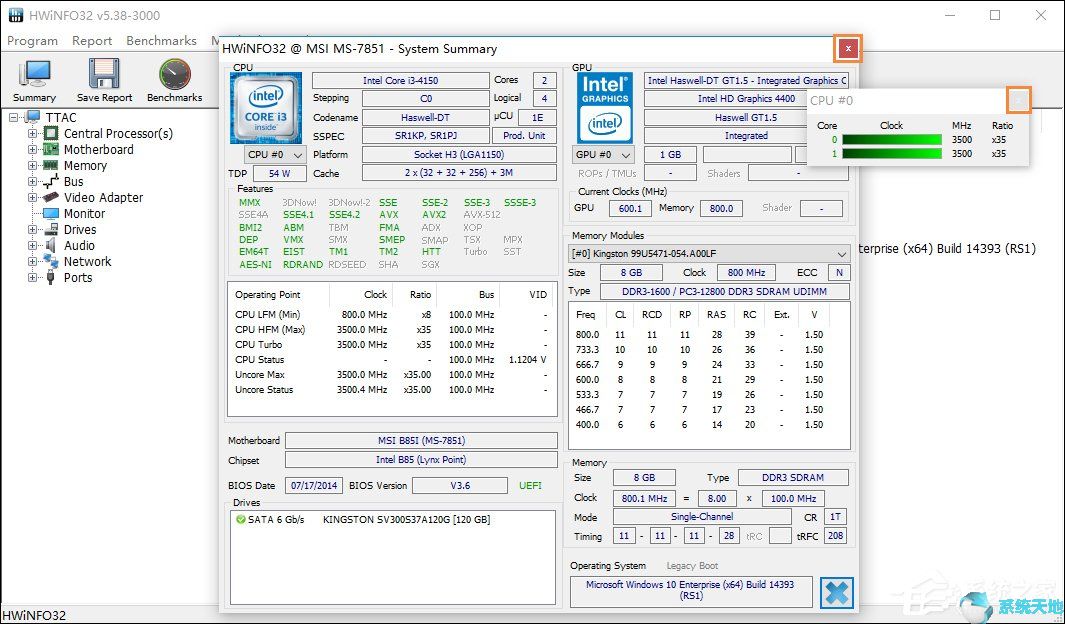Click the Motherboard icon in tree
The height and width of the screenshot is (624, 1065).
click(x=51, y=149)
